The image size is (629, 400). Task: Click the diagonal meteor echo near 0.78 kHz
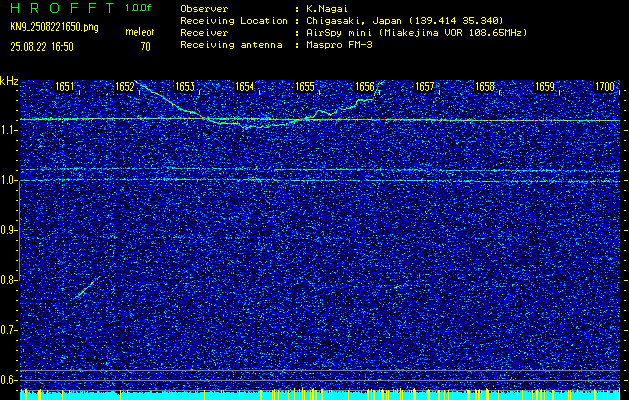[x=87, y=287]
